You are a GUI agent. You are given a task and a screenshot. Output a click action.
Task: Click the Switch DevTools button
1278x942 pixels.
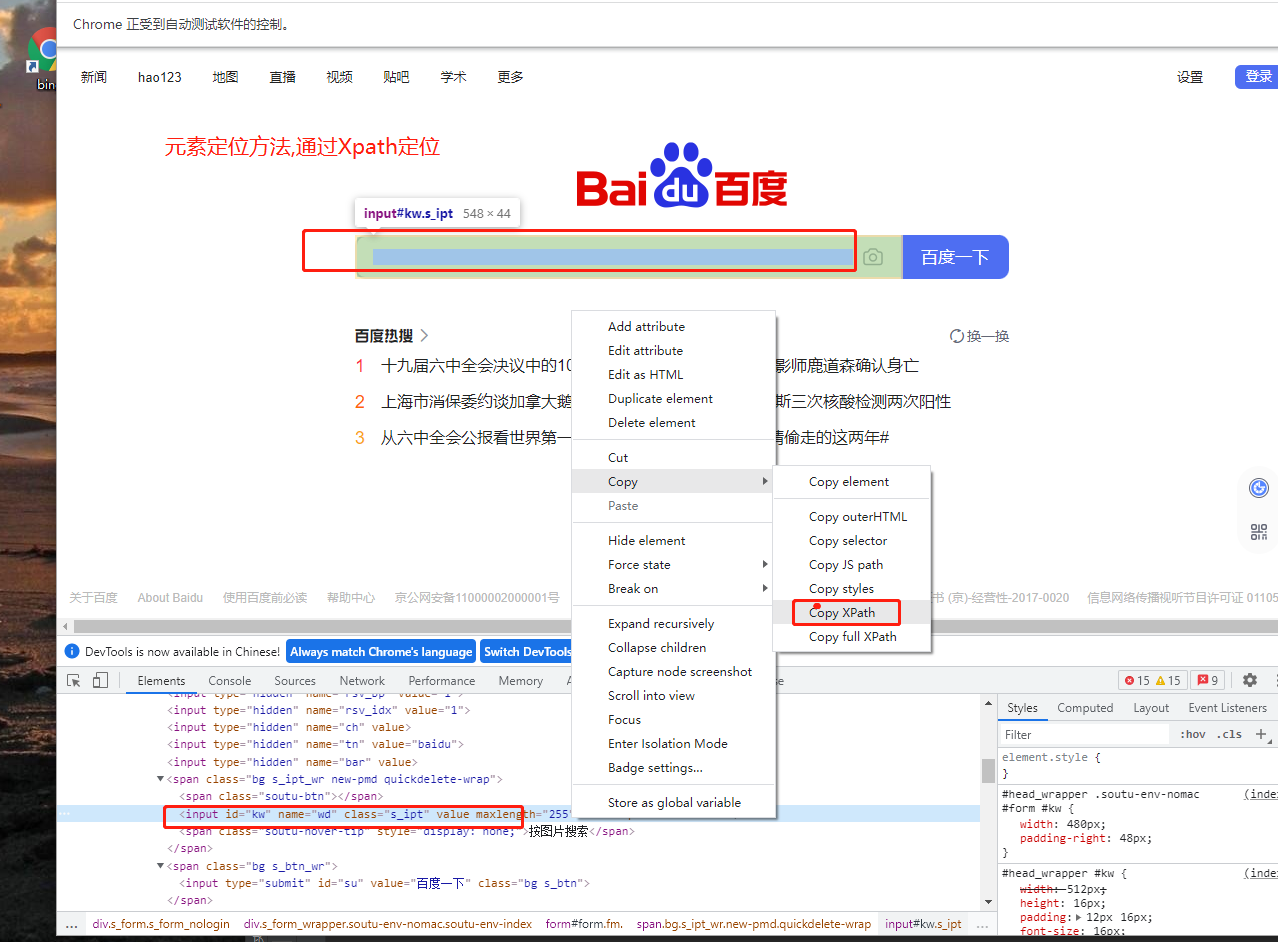pyautogui.click(x=527, y=652)
